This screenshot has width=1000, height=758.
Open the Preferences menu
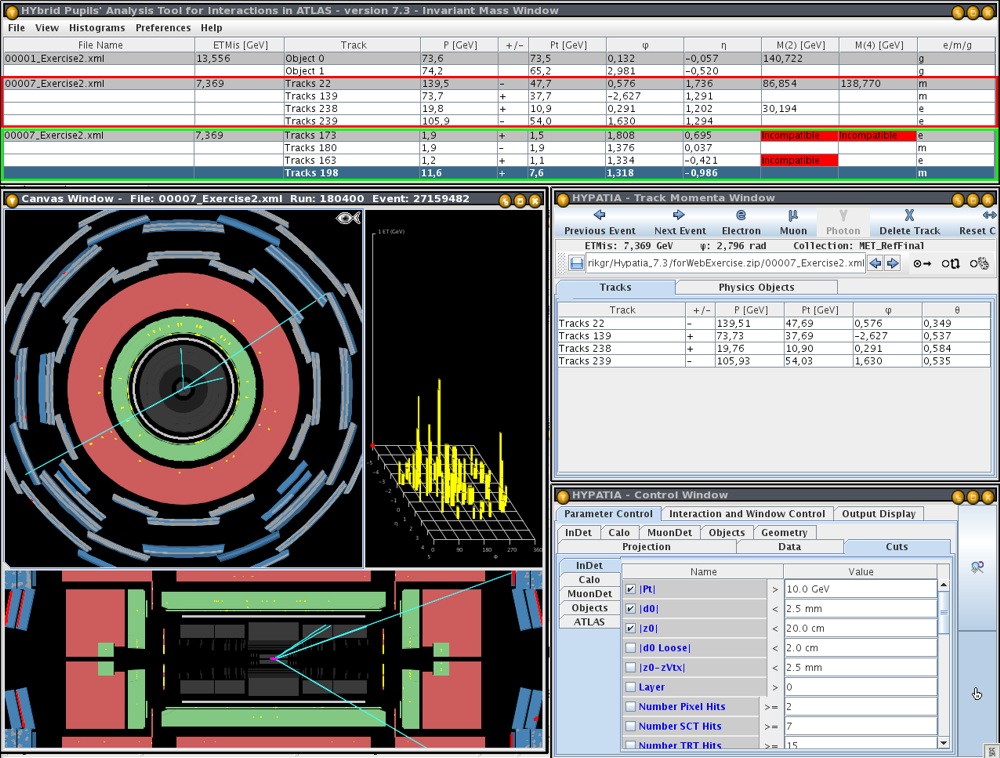[163, 28]
